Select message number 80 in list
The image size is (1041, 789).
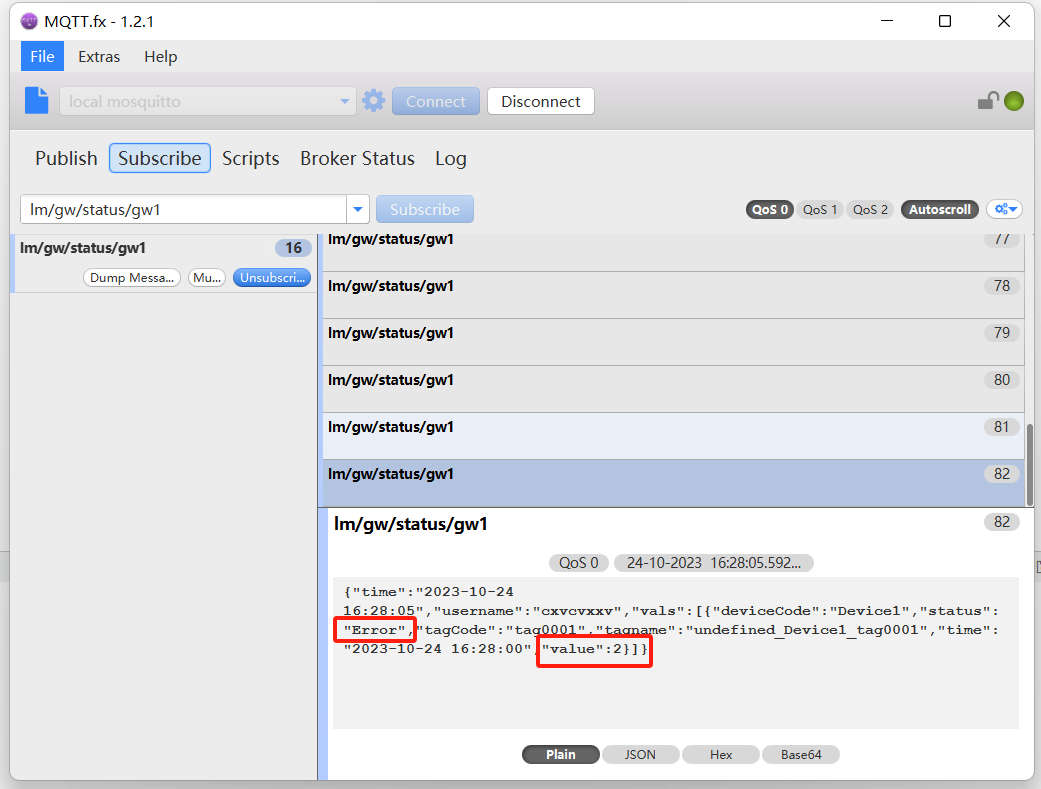673,389
